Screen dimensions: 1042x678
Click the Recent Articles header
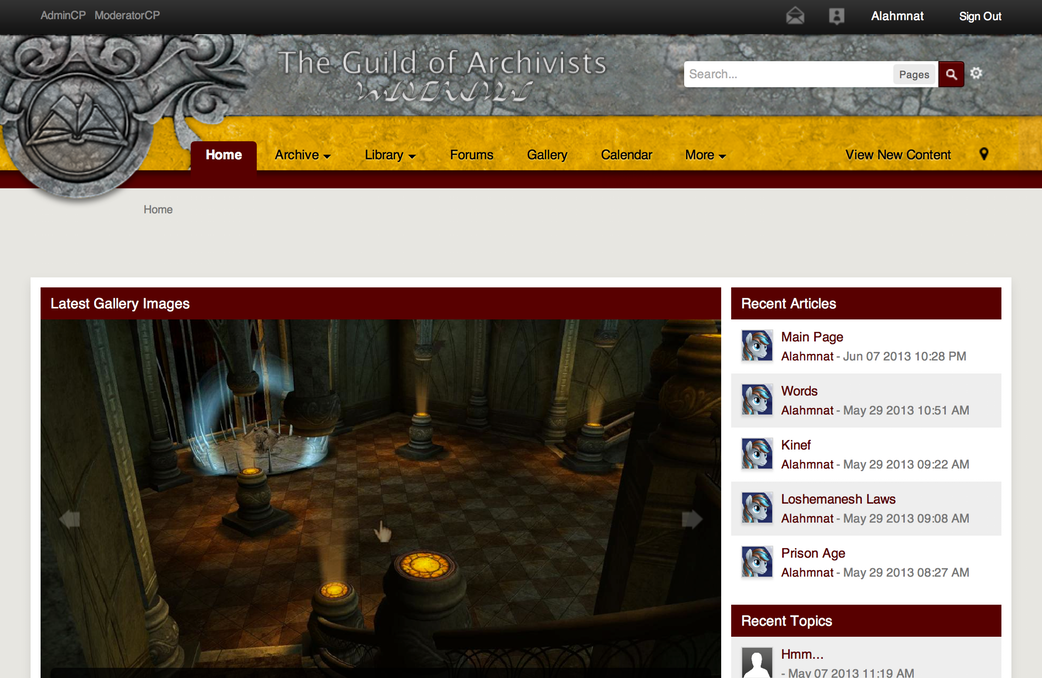[x=866, y=304]
